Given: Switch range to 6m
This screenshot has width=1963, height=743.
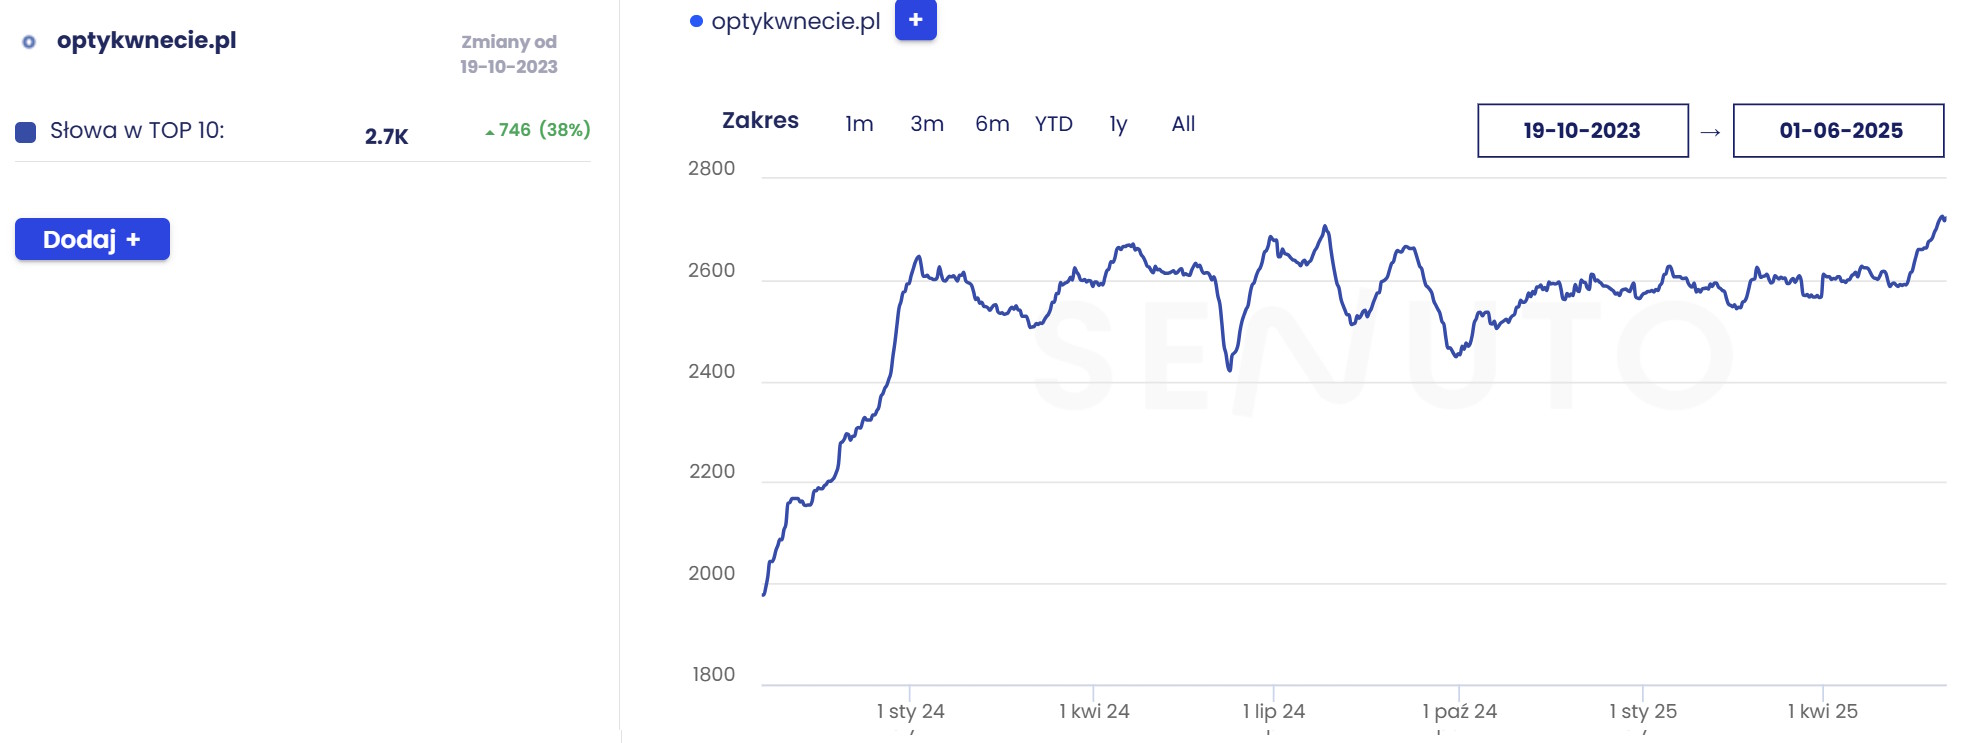Looking at the screenshot, I should (992, 124).
